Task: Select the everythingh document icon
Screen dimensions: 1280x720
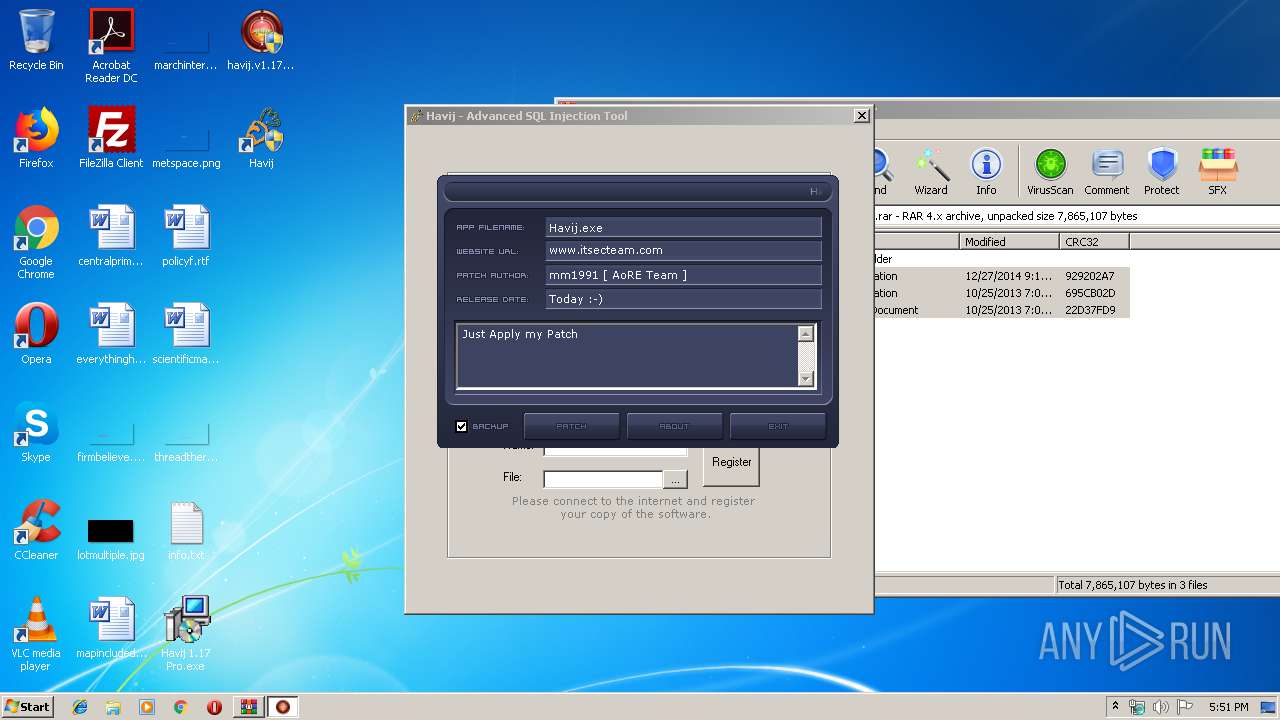Action: 111,334
